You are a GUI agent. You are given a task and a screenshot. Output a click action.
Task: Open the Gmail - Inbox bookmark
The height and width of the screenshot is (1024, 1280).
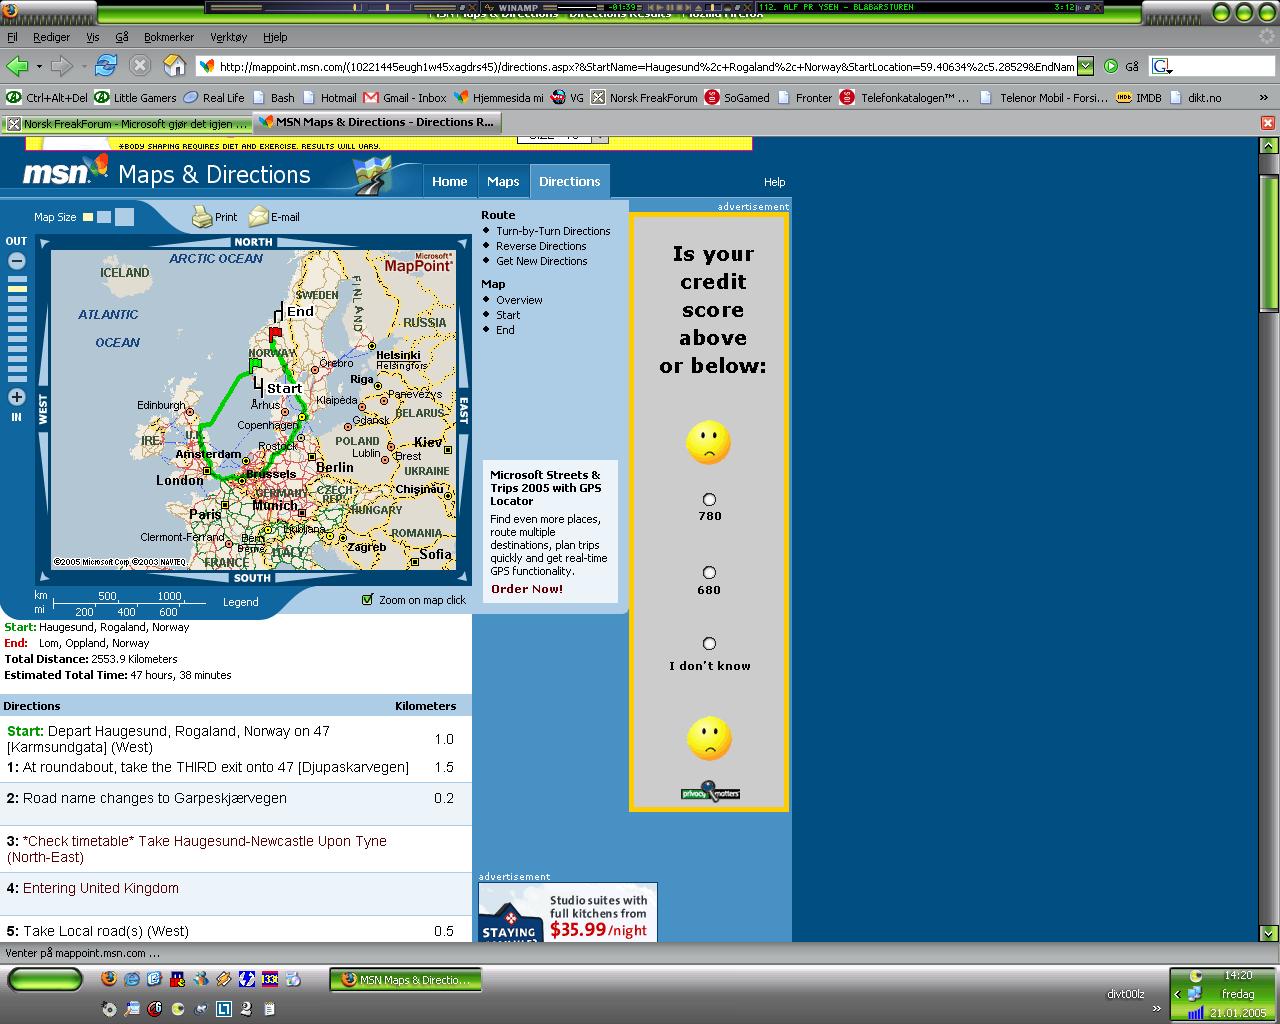click(405, 98)
